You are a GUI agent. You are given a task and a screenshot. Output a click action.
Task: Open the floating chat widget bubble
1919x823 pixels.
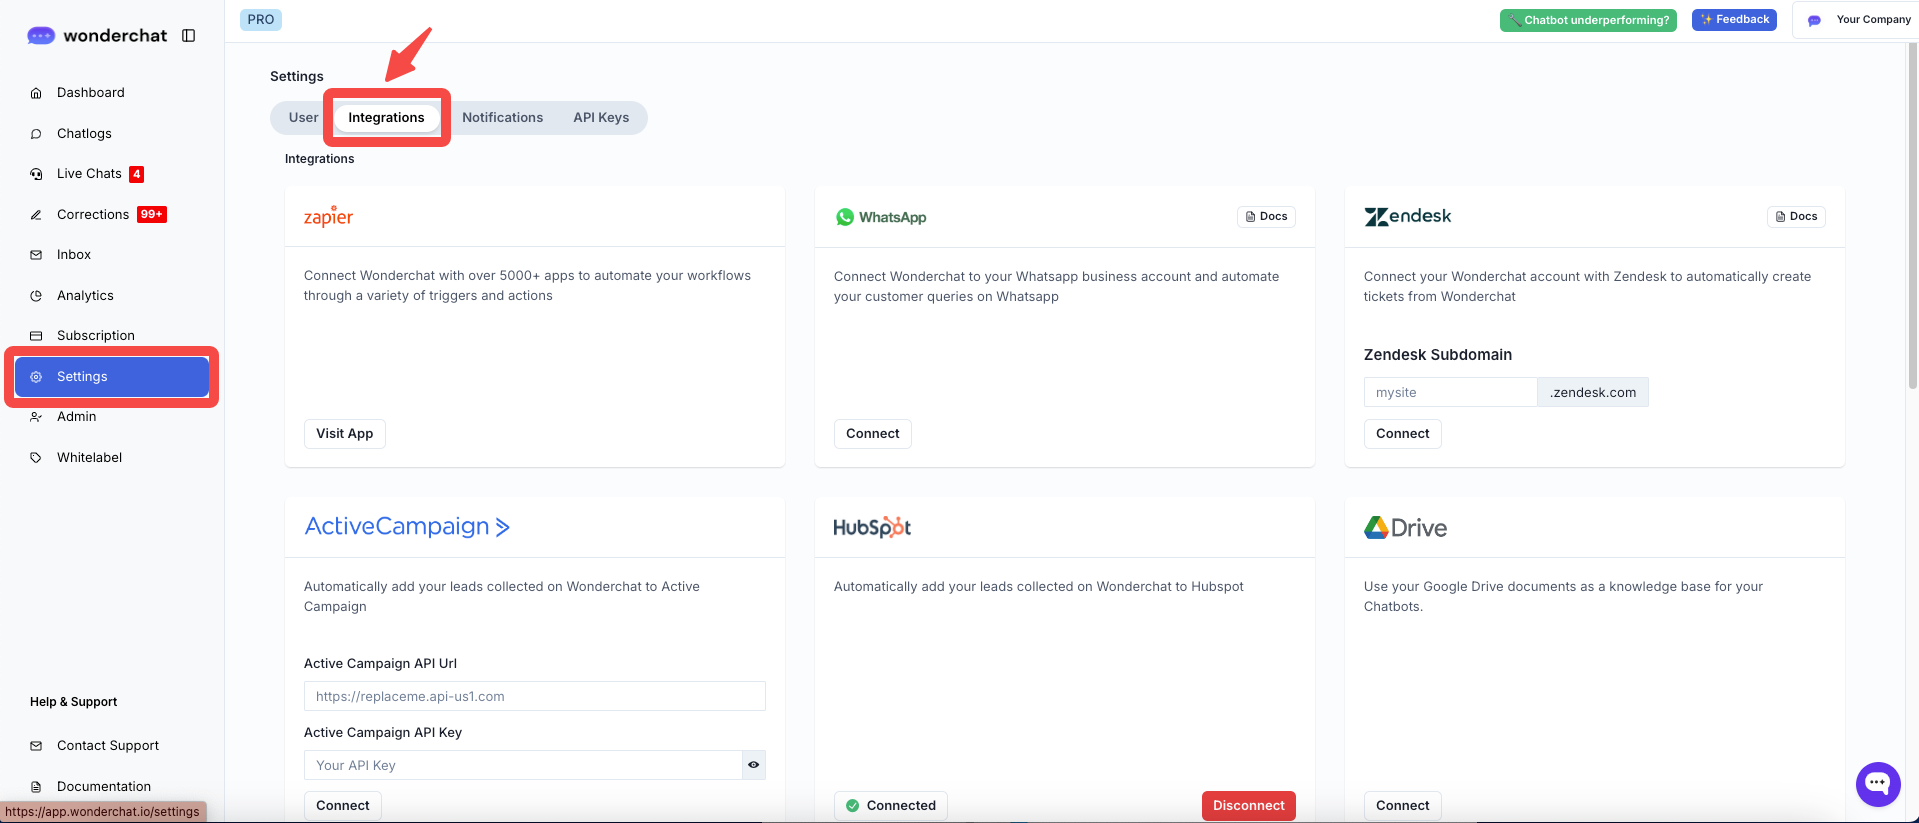pyautogui.click(x=1877, y=784)
